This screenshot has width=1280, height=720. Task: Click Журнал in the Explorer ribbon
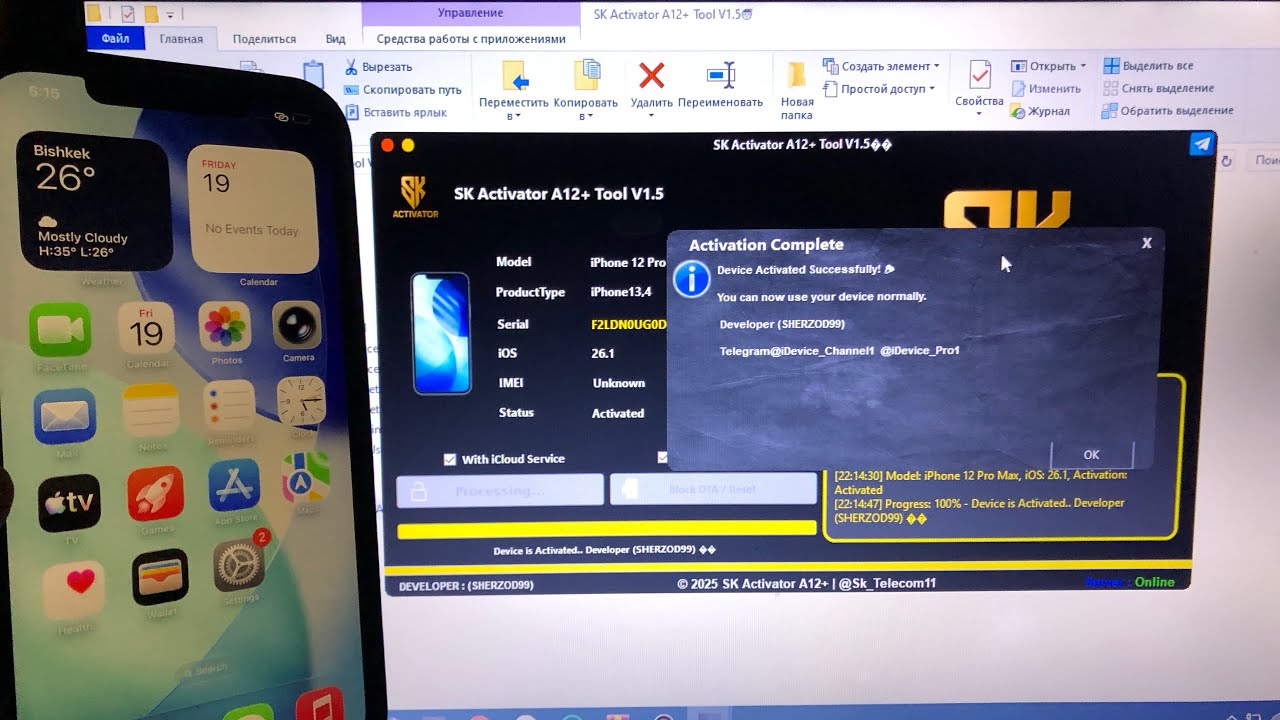(1040, 111)
